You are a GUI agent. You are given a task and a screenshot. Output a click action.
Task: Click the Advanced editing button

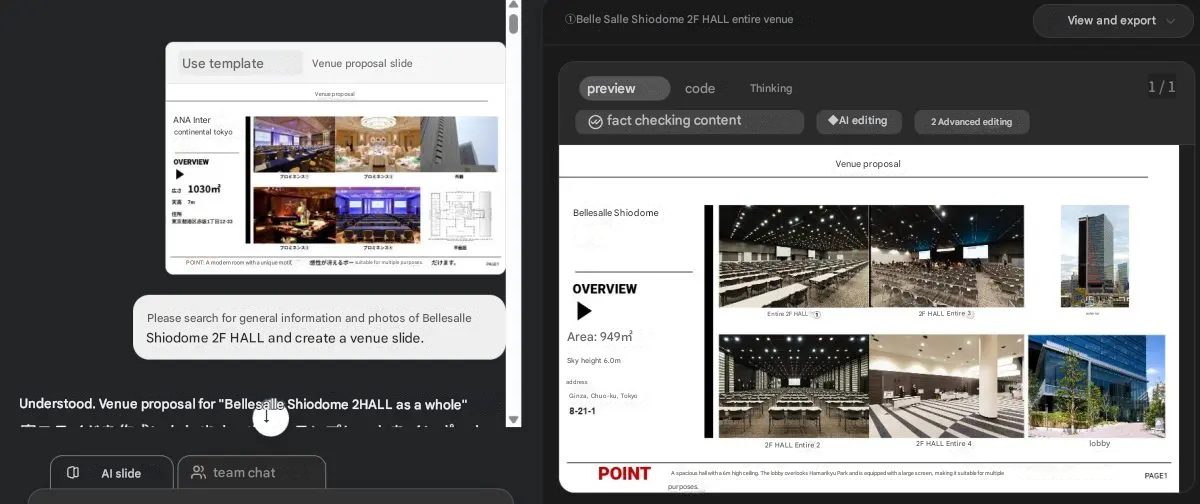click(x=971, y=122)
